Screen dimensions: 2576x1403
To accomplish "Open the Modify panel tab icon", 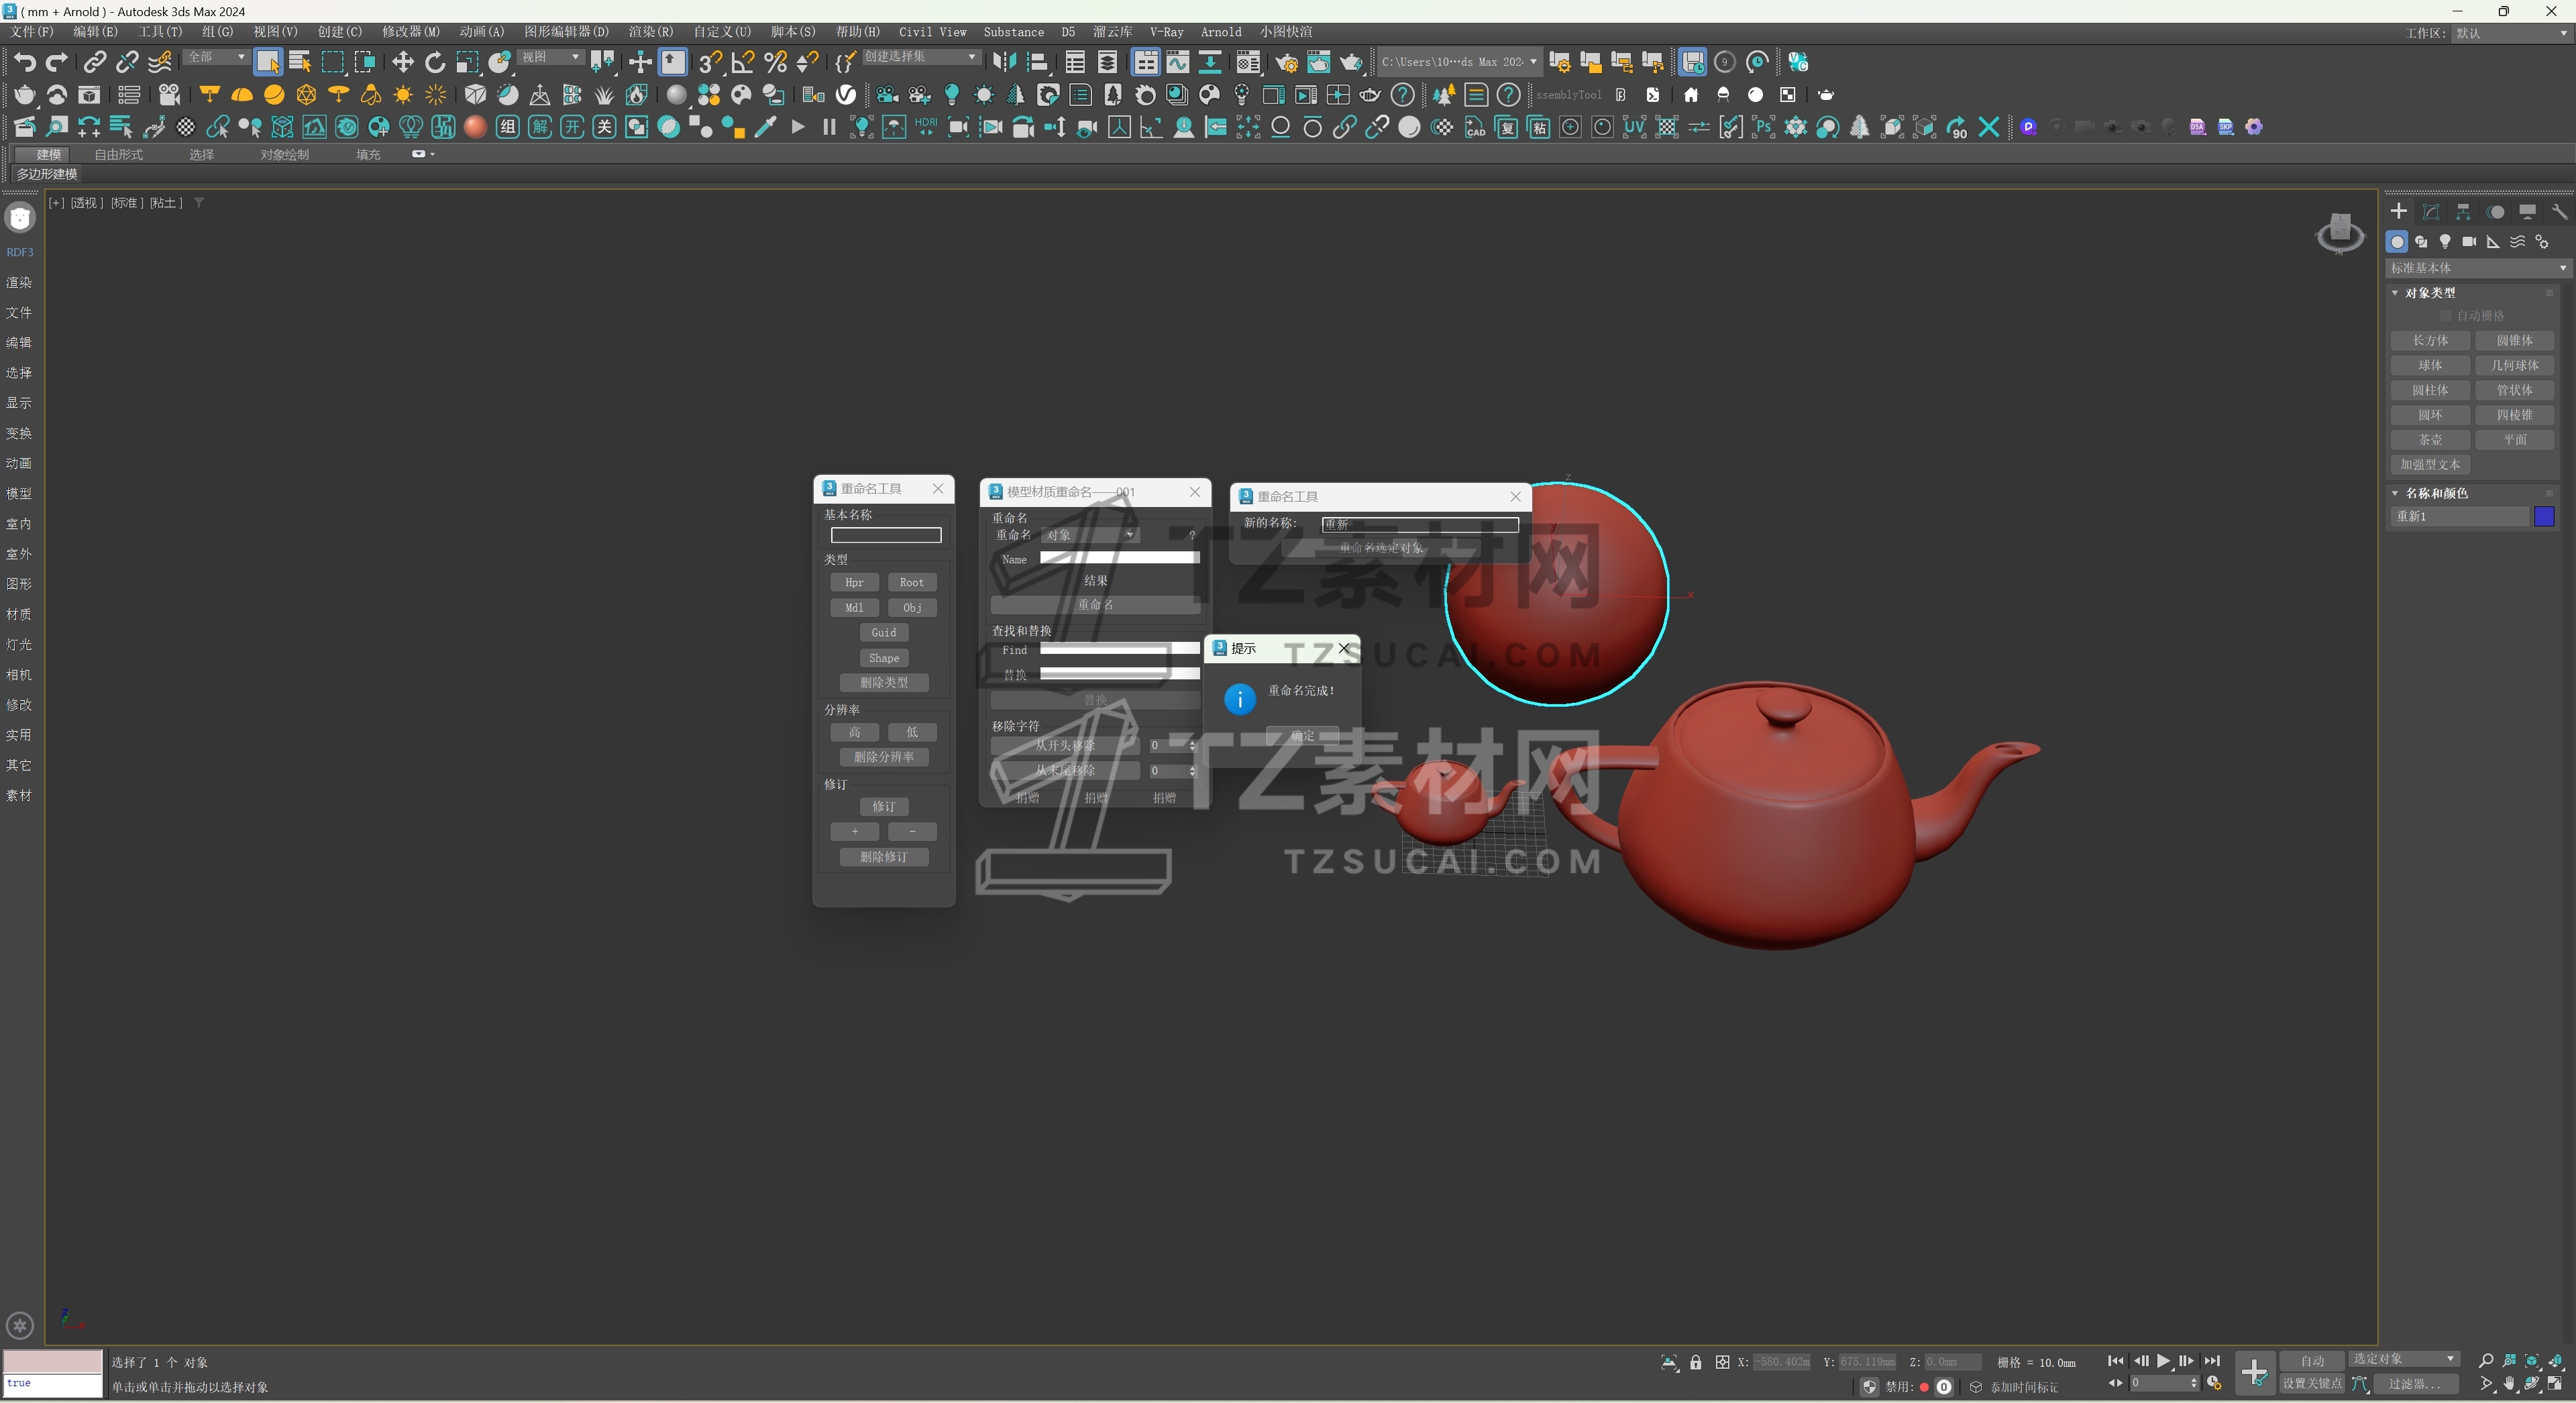I will point(2430,212).
